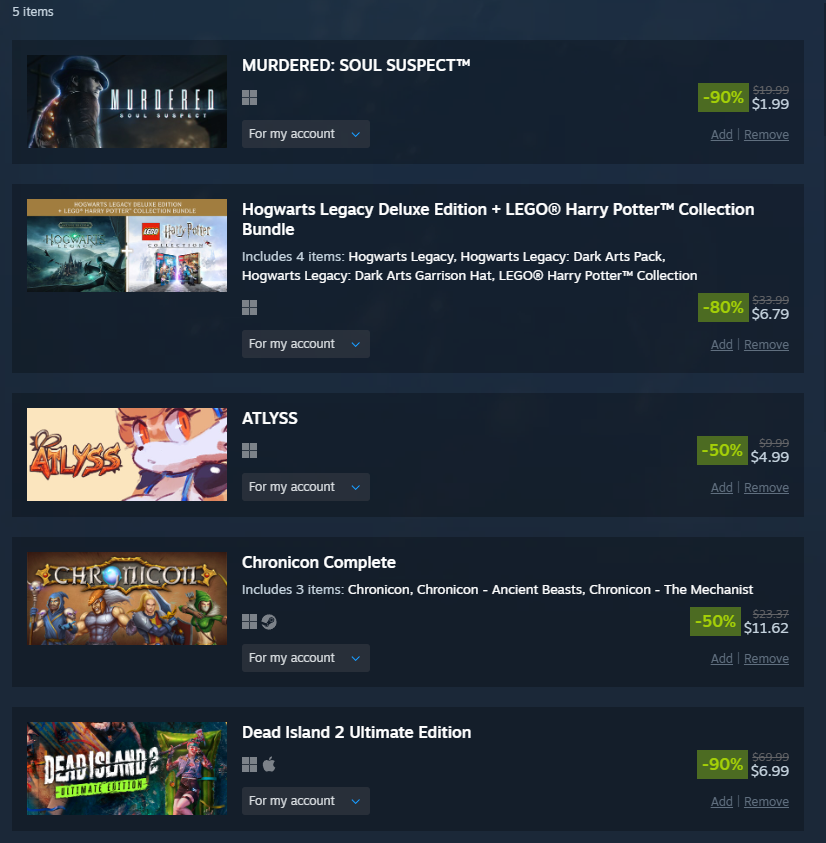Expand 'For my account' dropdown for Chronicon Complete
The height and width of the screenshot is (843, 826).
click(x=305, y=658)
